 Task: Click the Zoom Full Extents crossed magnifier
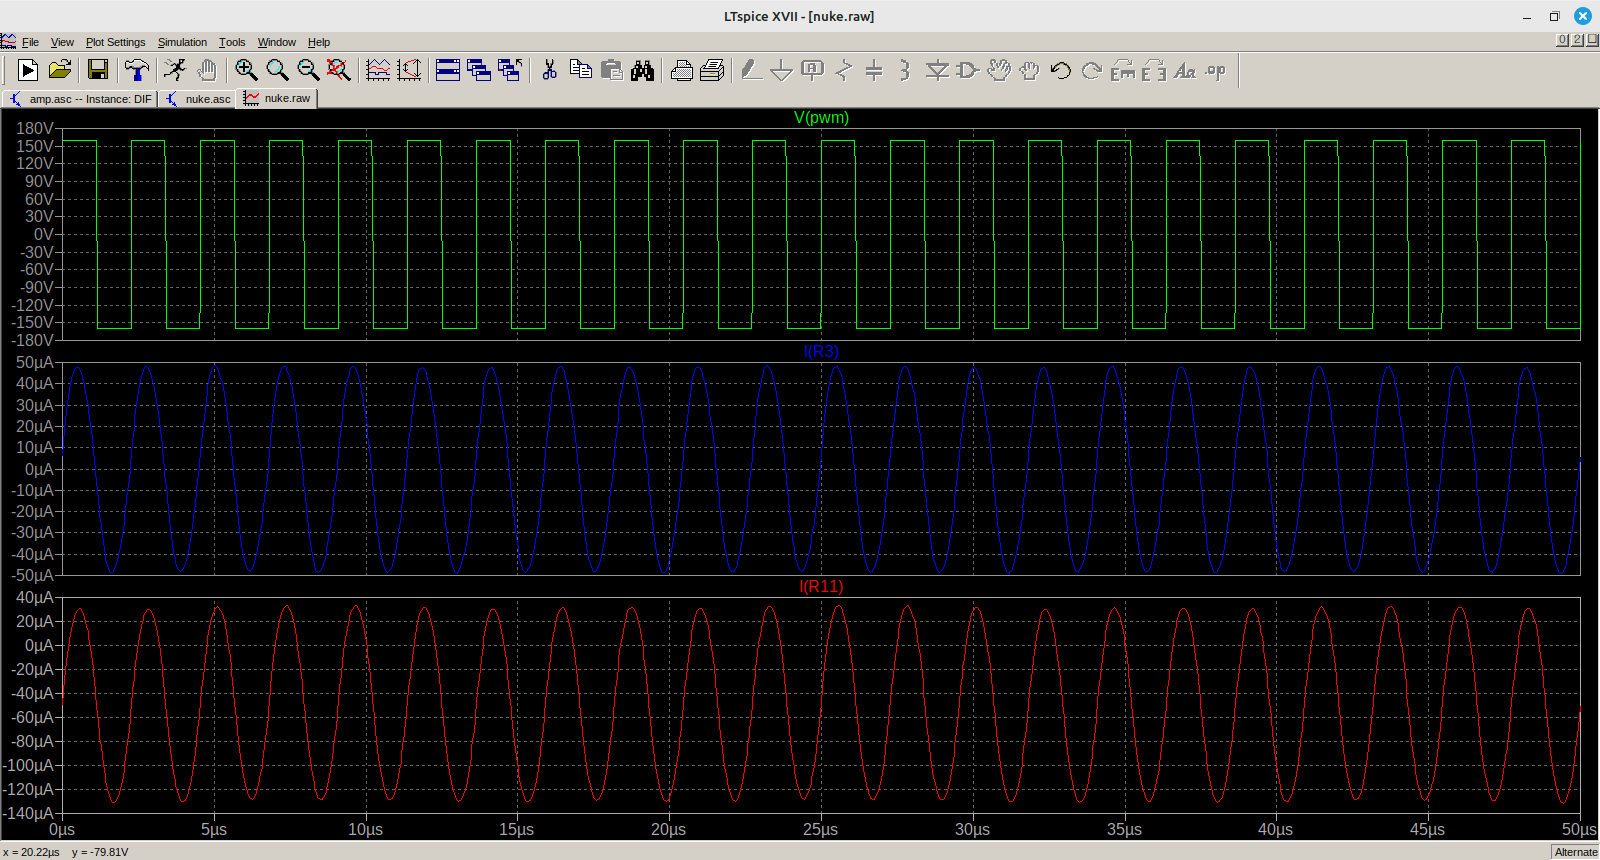tap(339, 70)
